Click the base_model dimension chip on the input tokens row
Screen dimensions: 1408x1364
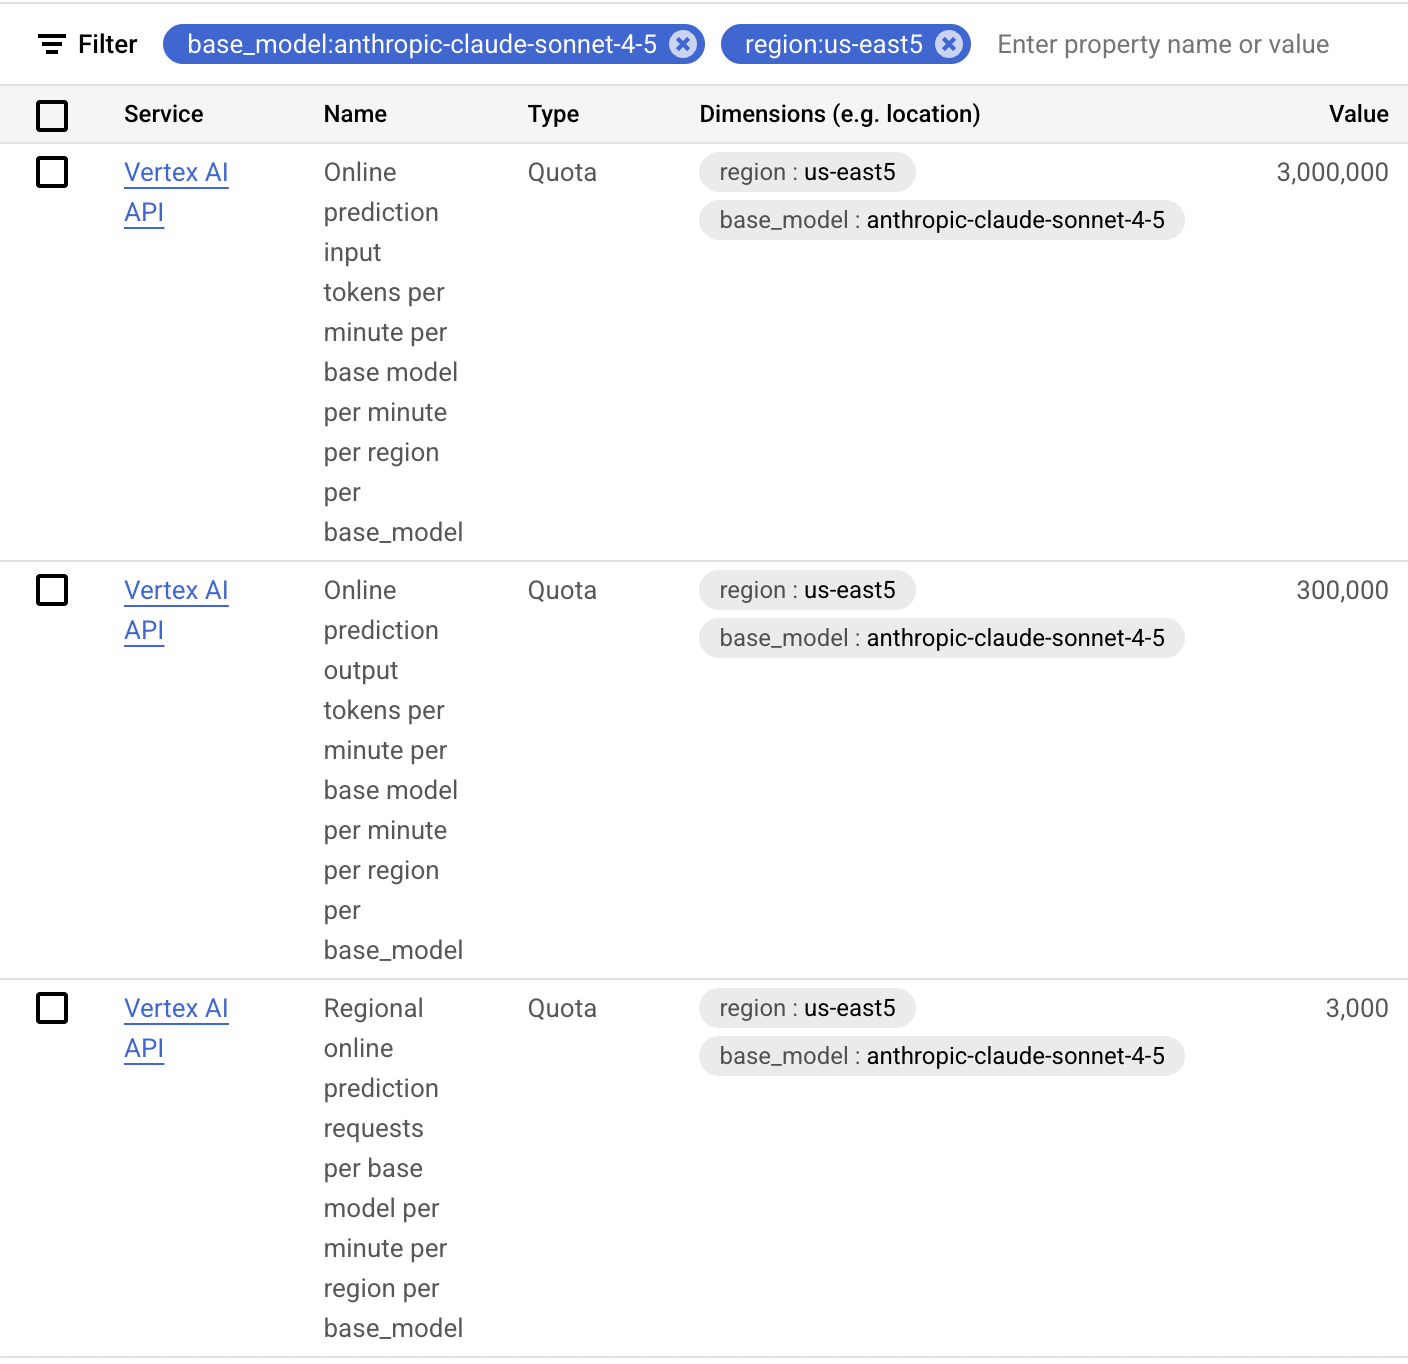pos(941,220)
